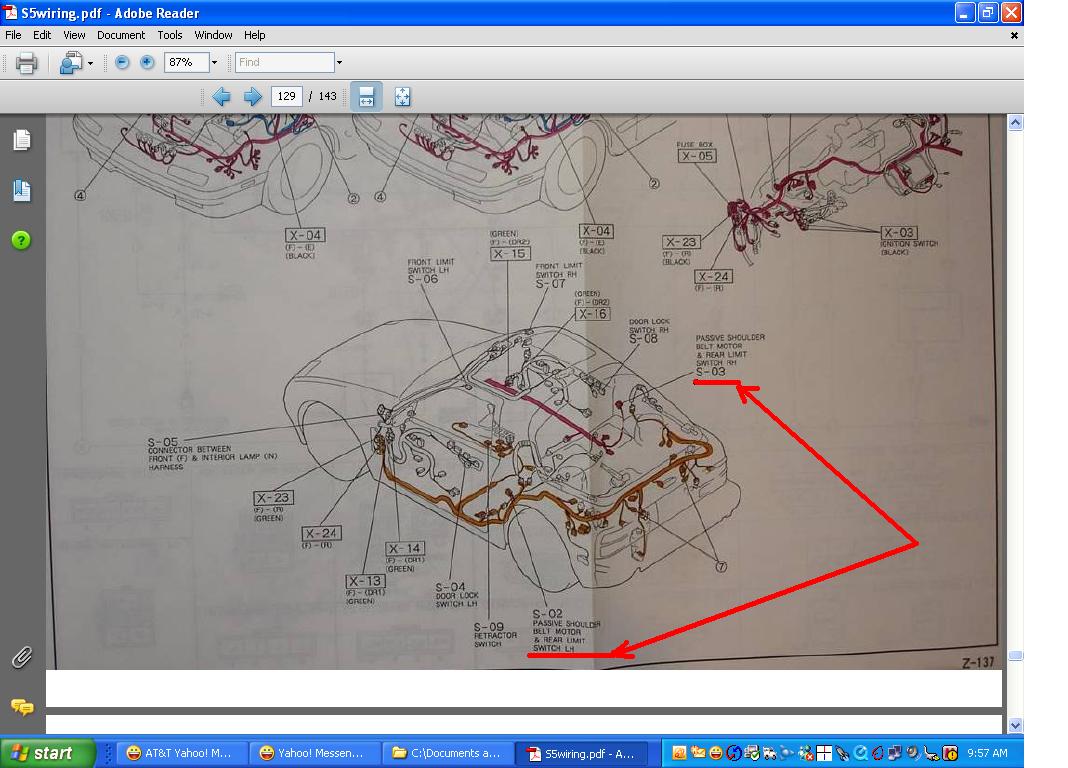Open the Tools menu
The width and height of the screenshot is (1068, 768).
click(170, 35)
